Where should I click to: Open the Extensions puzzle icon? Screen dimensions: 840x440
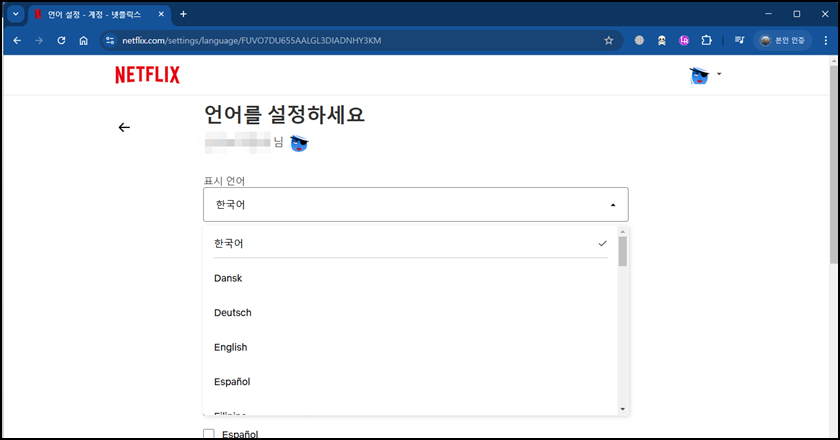tap(707, 41)
